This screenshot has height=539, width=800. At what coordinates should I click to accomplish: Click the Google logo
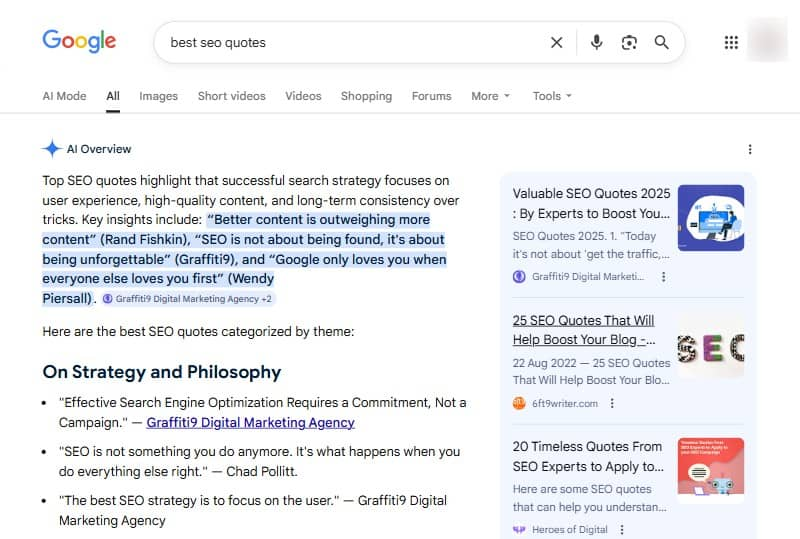tap(79, 41)
